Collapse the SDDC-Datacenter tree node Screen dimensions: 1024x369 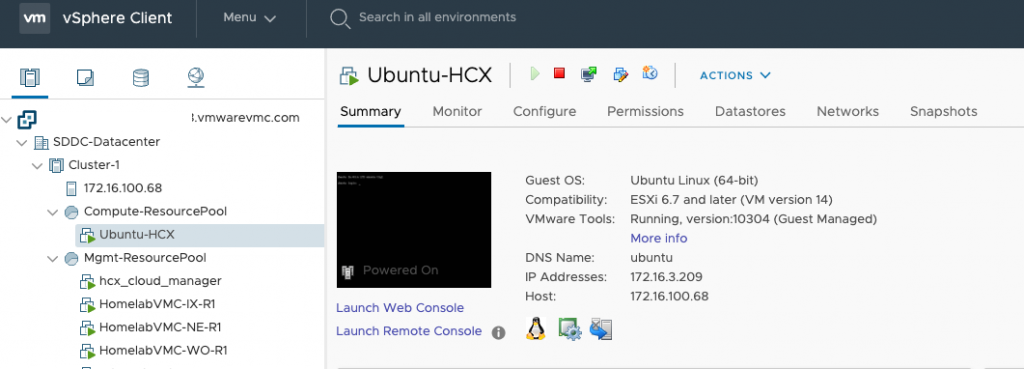22,142
